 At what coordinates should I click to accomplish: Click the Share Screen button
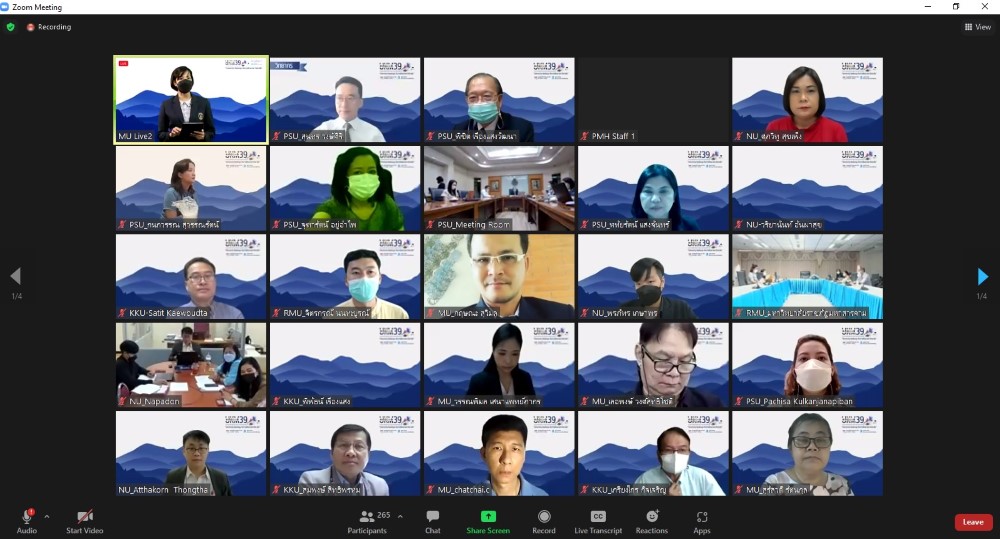click(488, 520)
